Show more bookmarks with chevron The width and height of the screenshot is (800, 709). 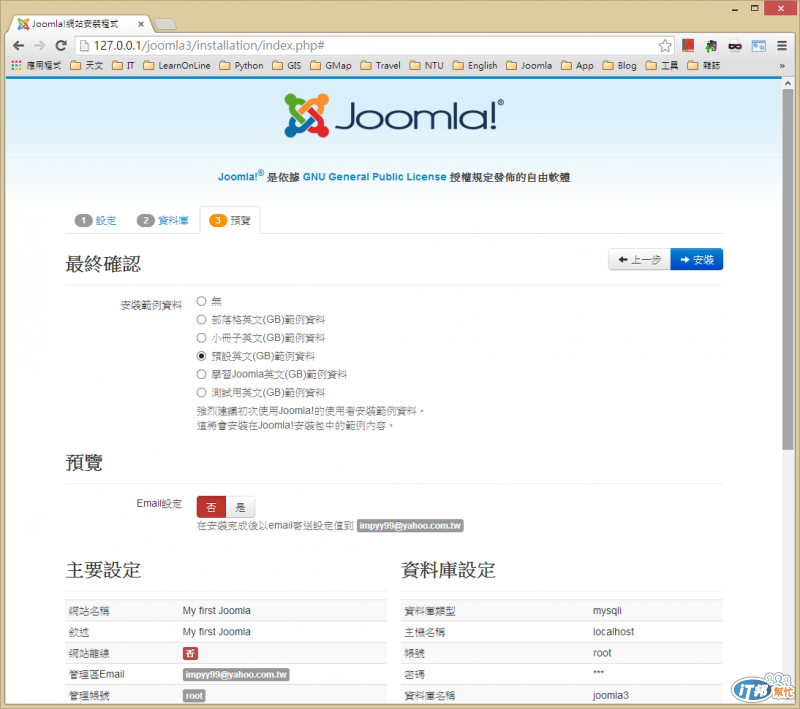pyautogui.click(x=782, y=66)
